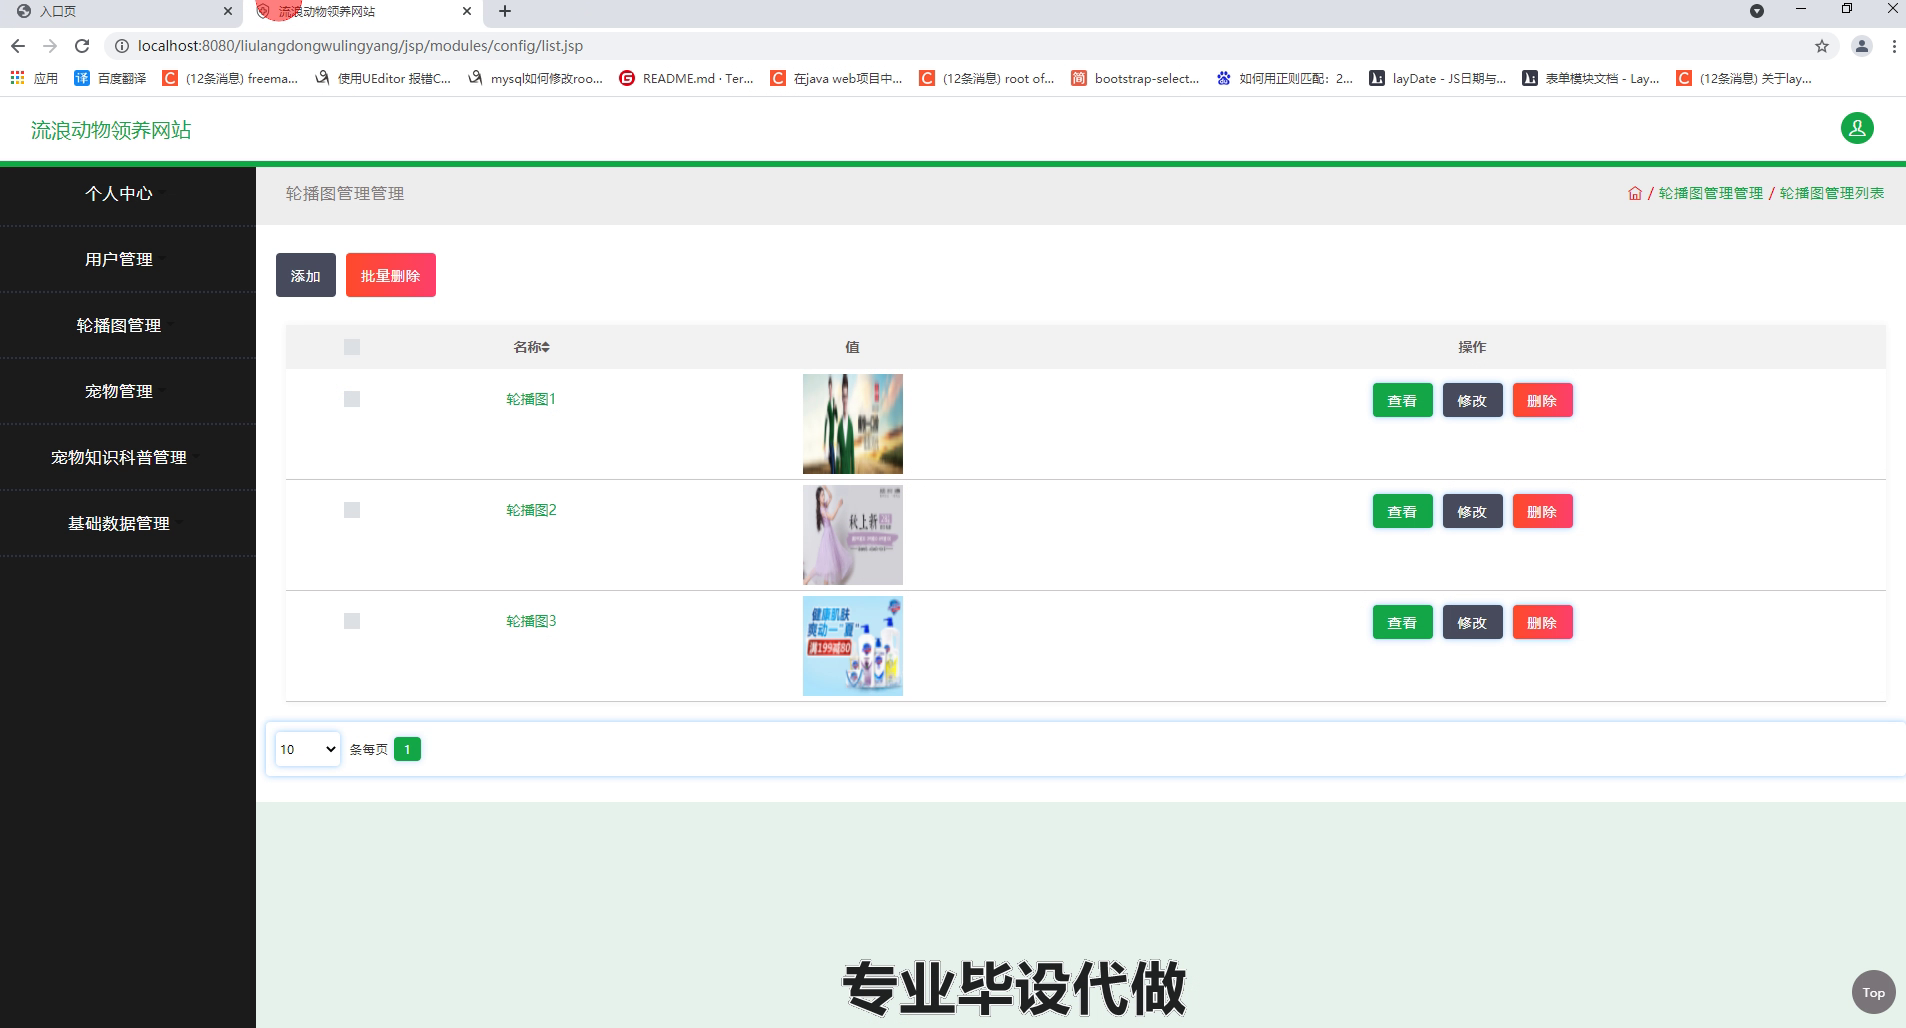This screenshot has width=1906, height=1028.
Task: Click the Top scroll-to-top button
Action: coord(1873,992)
